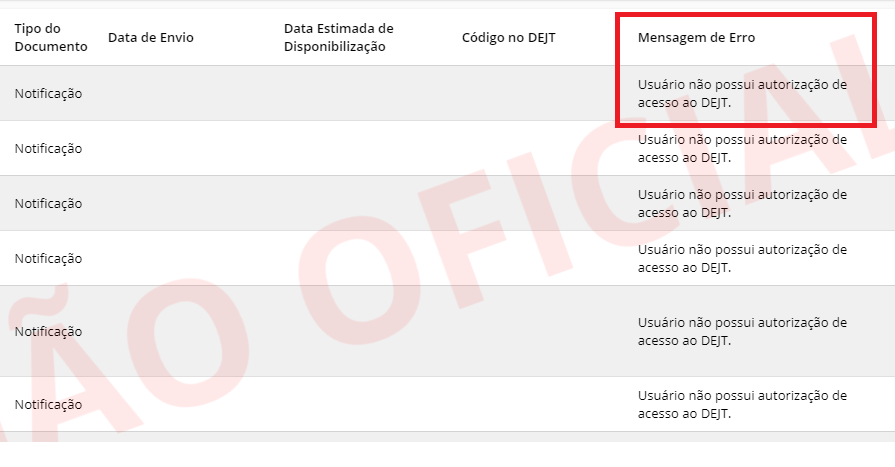Select the DEJT error message in fourth row
This screenshot has height=467, width=895.
tap(742, 259)
